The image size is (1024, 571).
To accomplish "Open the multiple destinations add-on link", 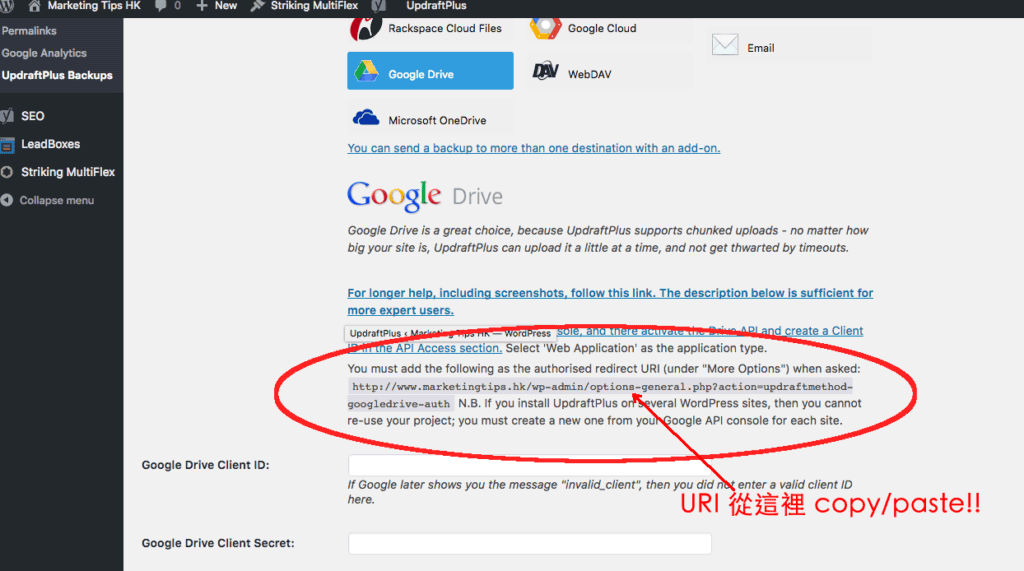I will tap(534, 148).
